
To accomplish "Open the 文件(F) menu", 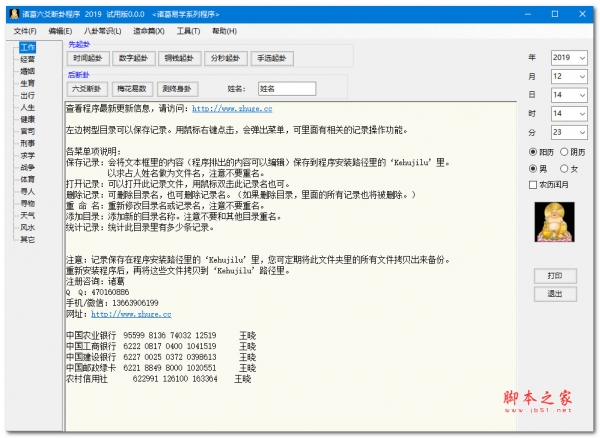I will [x=24, y=32].
